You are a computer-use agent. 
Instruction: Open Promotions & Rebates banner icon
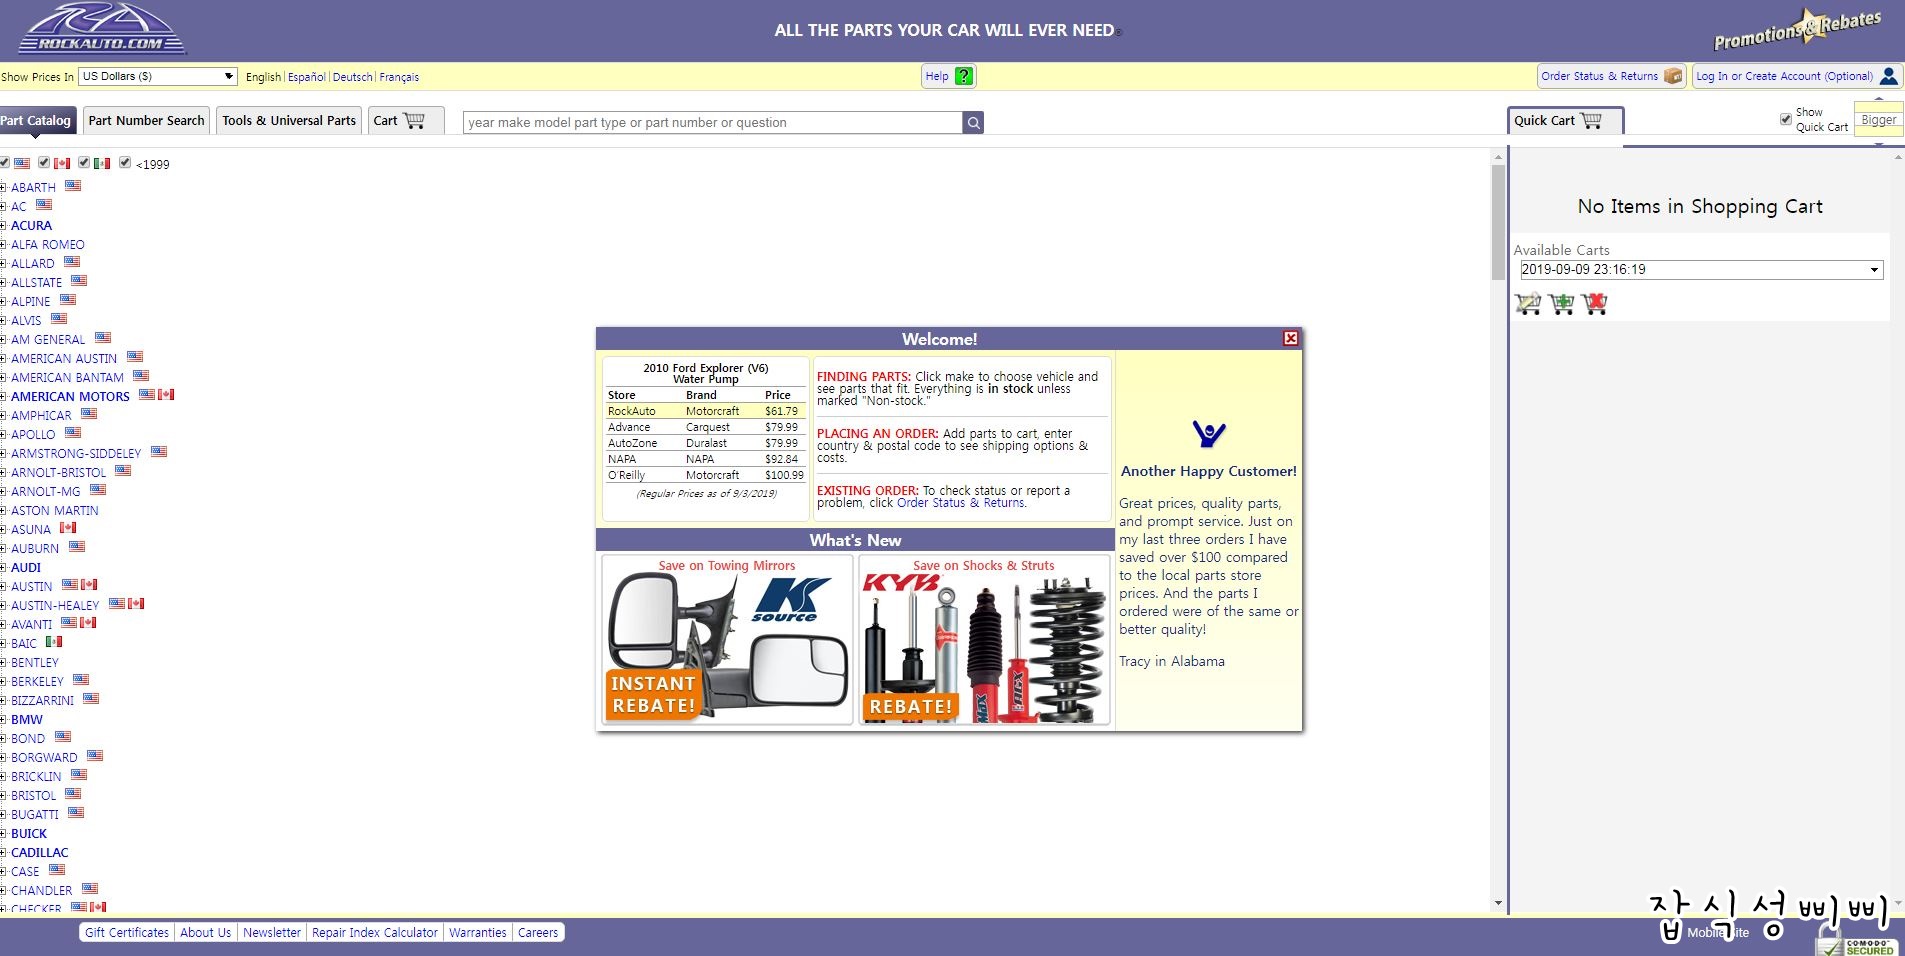point(1798,28)
